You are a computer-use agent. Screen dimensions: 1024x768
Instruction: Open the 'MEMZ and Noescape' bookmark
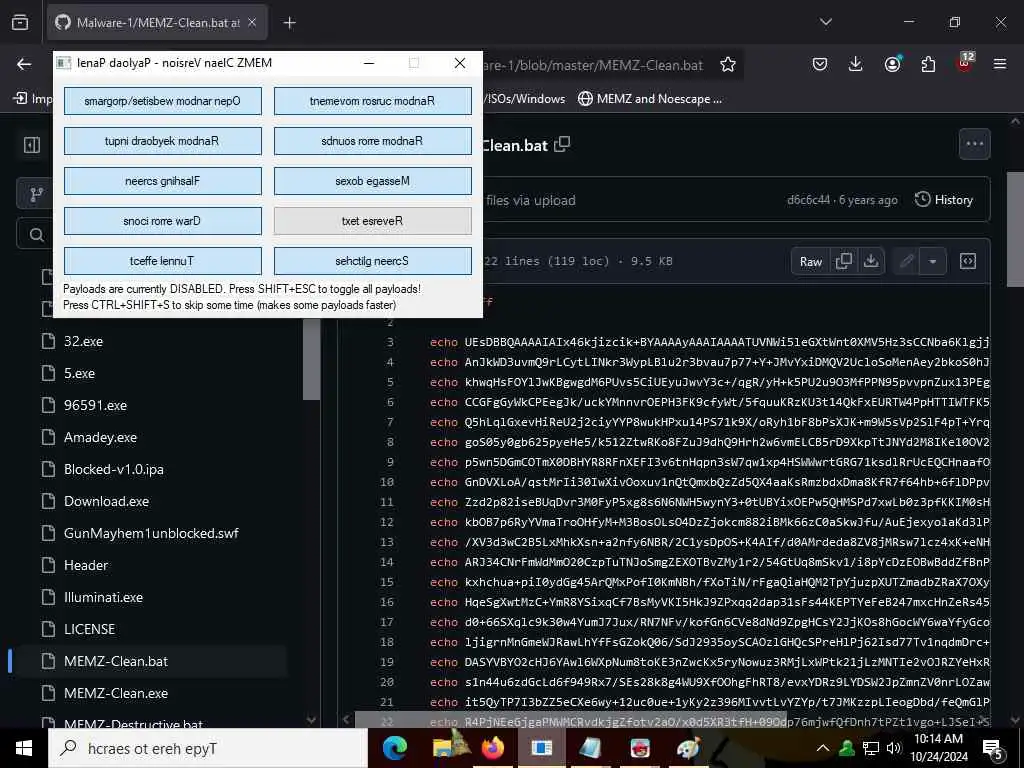650,99
